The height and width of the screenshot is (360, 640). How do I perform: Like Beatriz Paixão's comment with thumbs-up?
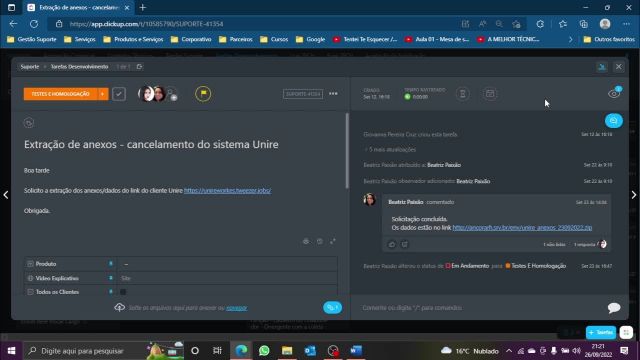(392, 244)
